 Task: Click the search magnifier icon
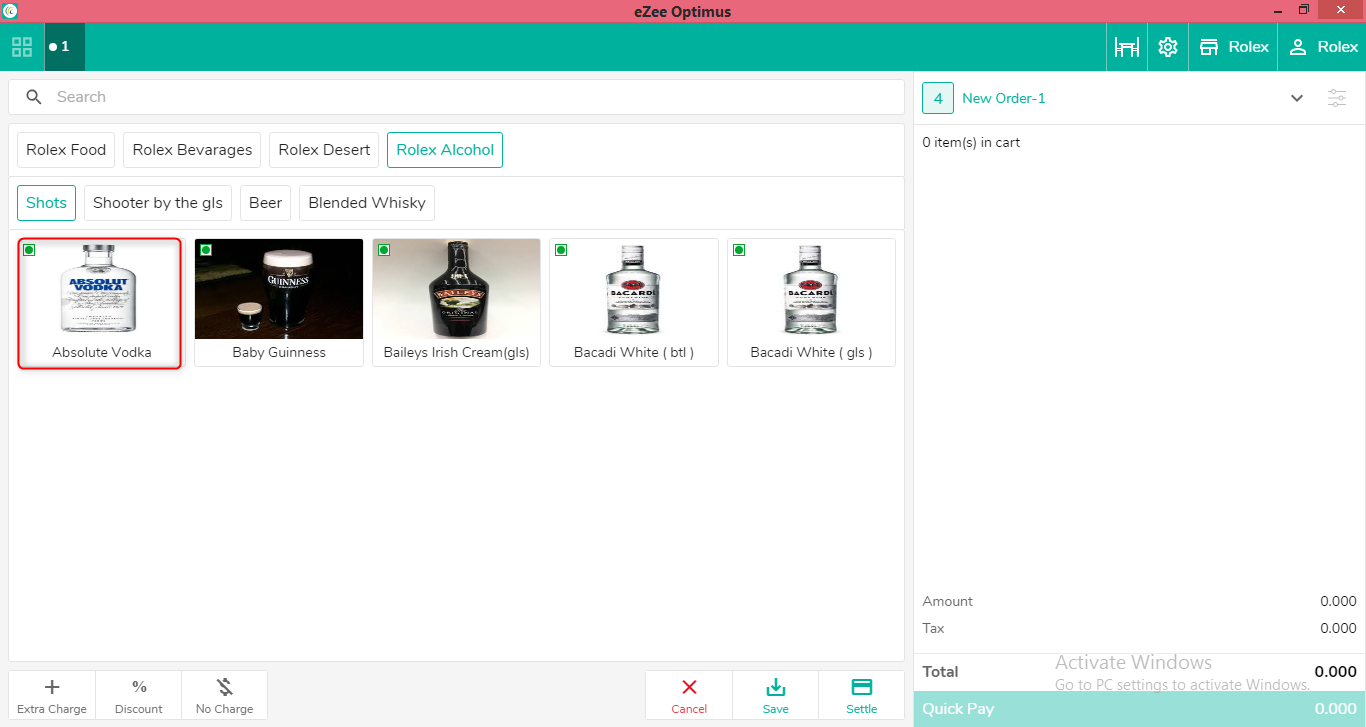(34, 97)
